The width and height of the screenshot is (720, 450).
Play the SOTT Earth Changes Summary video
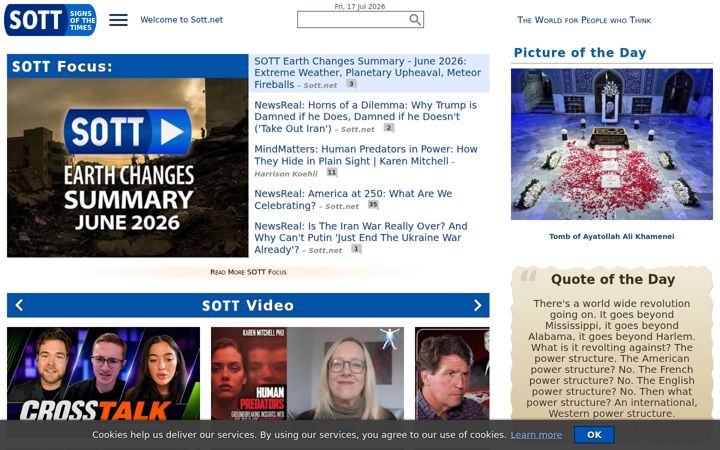[x=127, y=167]
